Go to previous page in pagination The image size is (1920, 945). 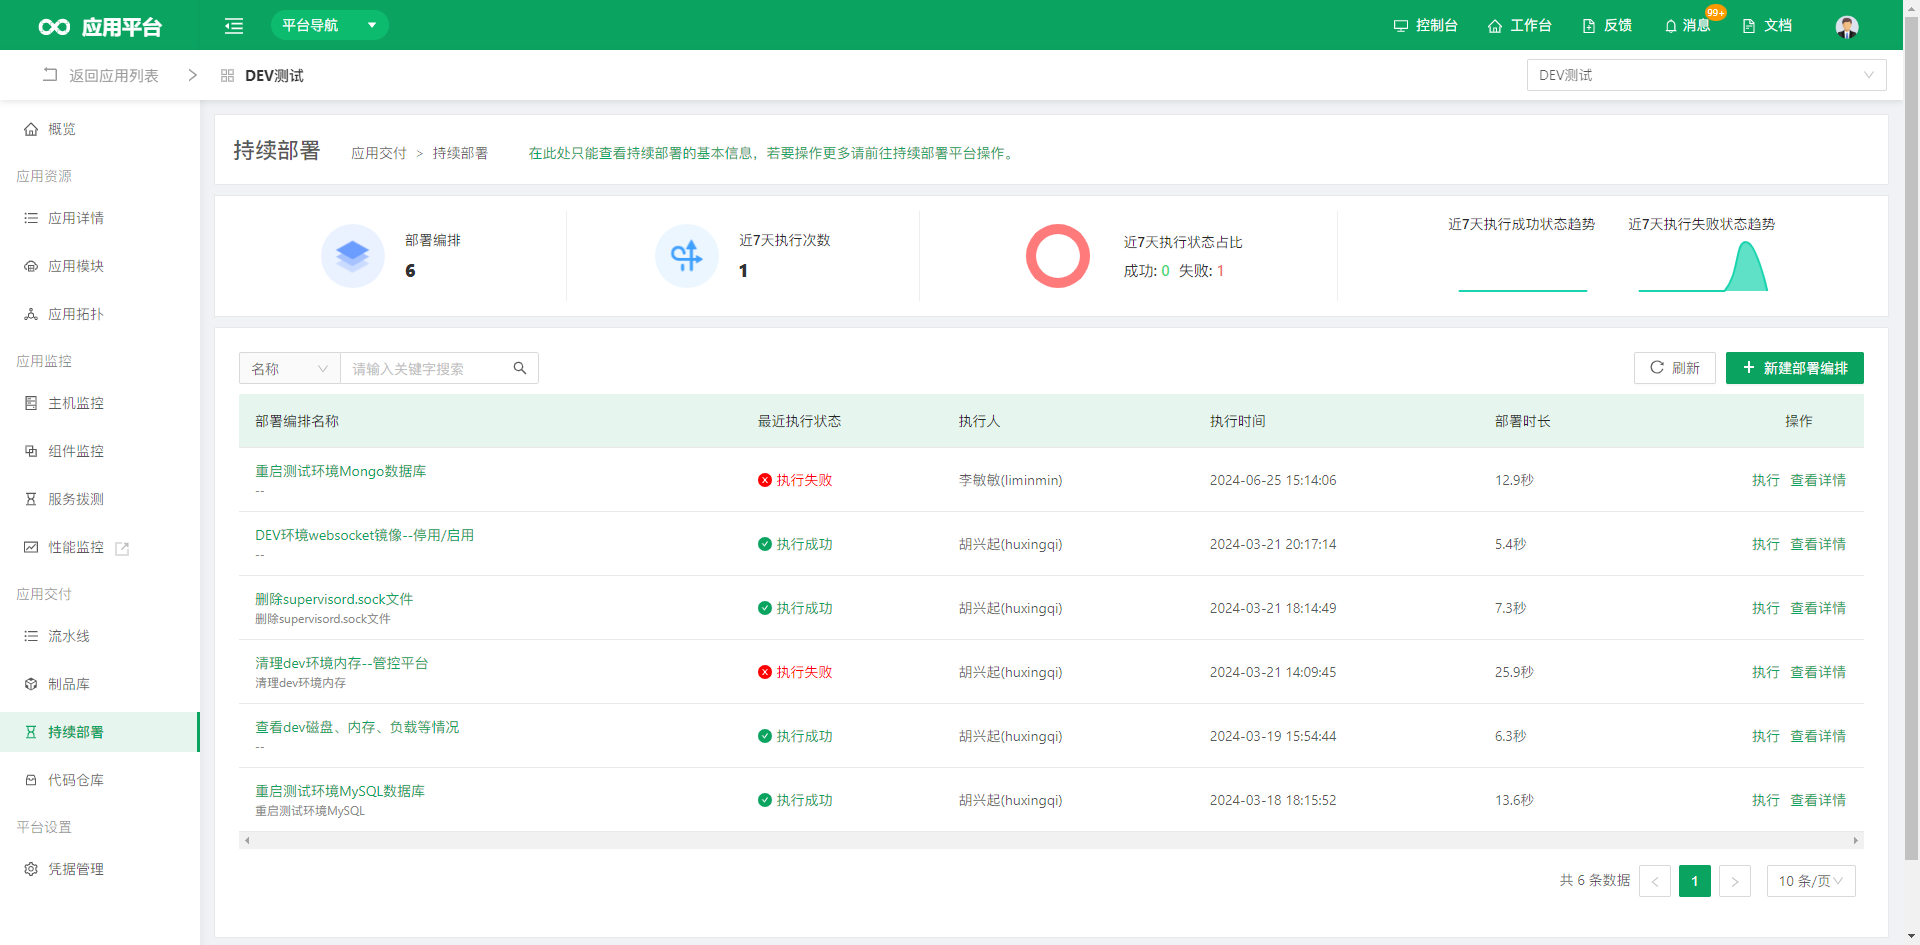click(x=1655, y=881)
